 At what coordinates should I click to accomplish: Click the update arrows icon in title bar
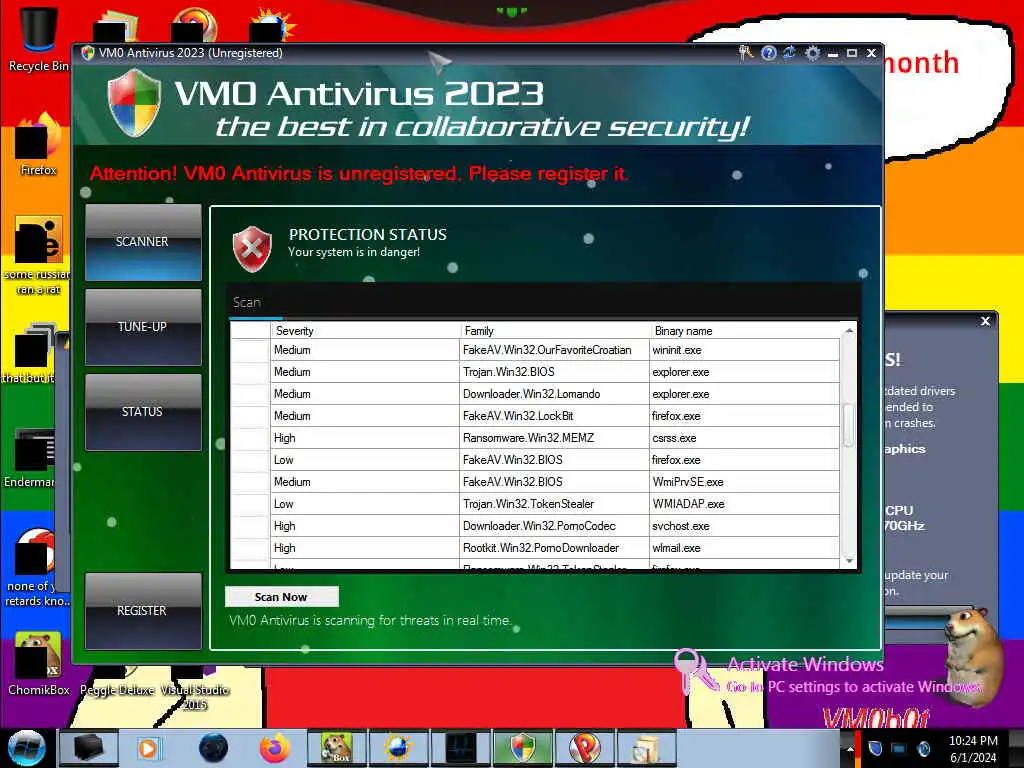click(x=790, y=53)
